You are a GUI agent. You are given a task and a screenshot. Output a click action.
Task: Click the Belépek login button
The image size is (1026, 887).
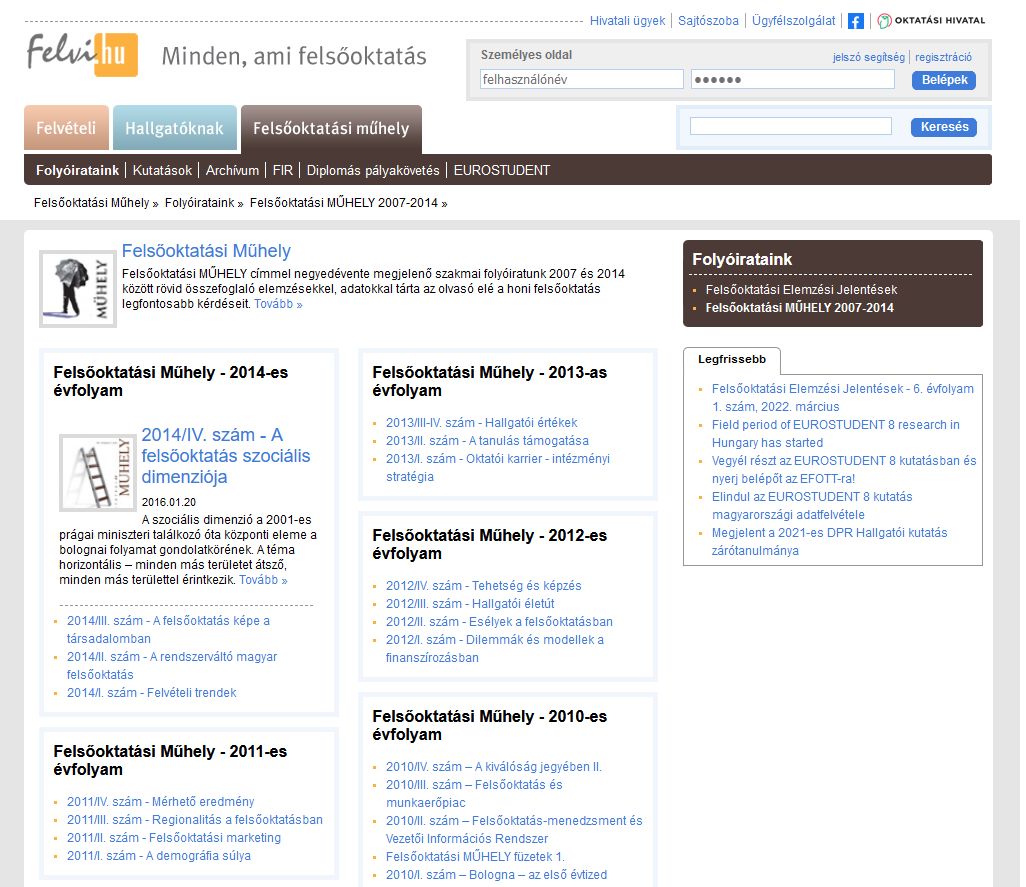click(x=944, y=80)
